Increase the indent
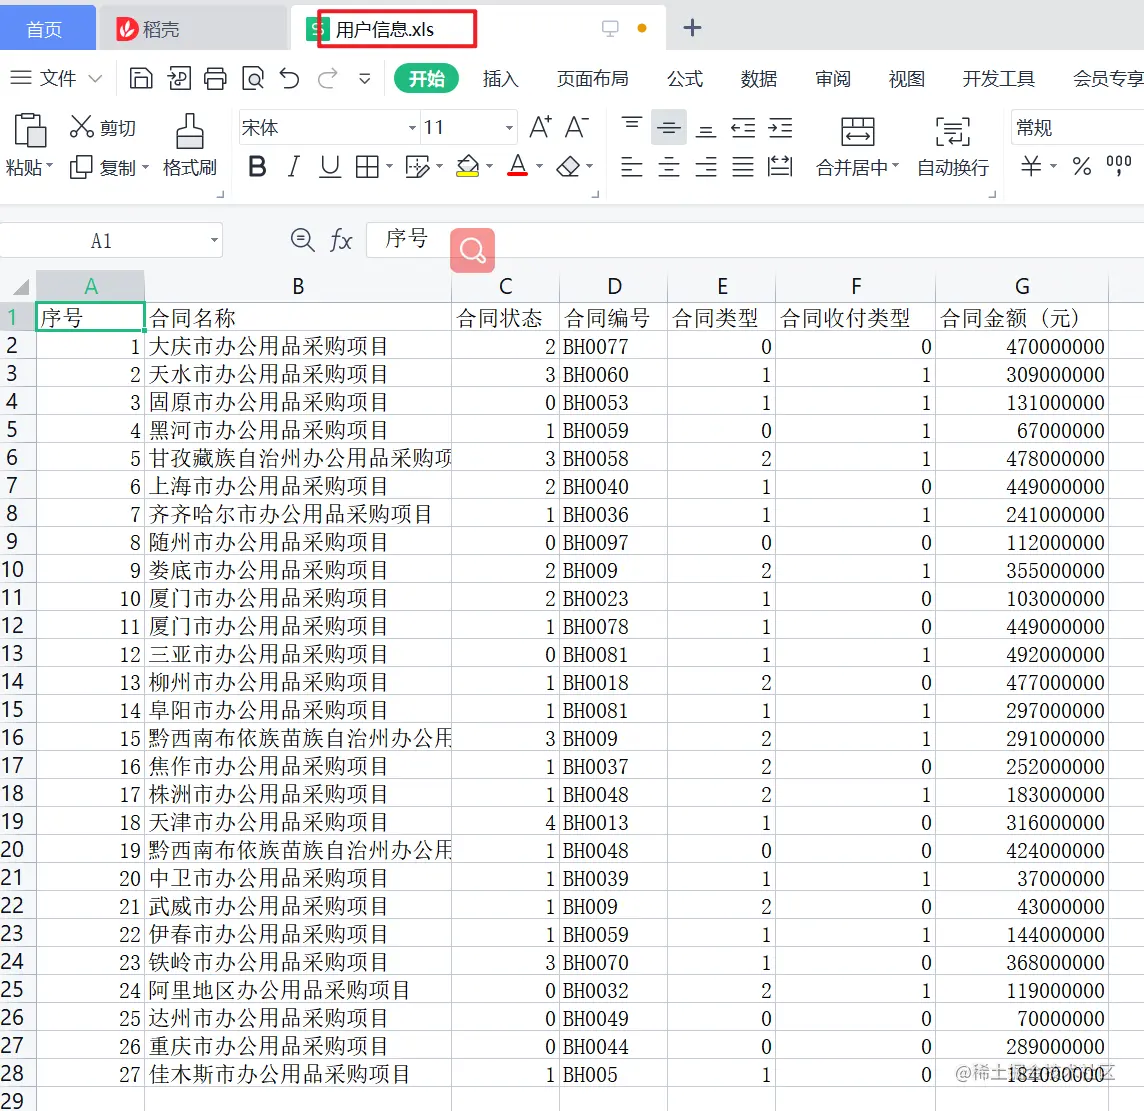The image size is (1144, 1111). pyautogui.click(x=780, y=128)
